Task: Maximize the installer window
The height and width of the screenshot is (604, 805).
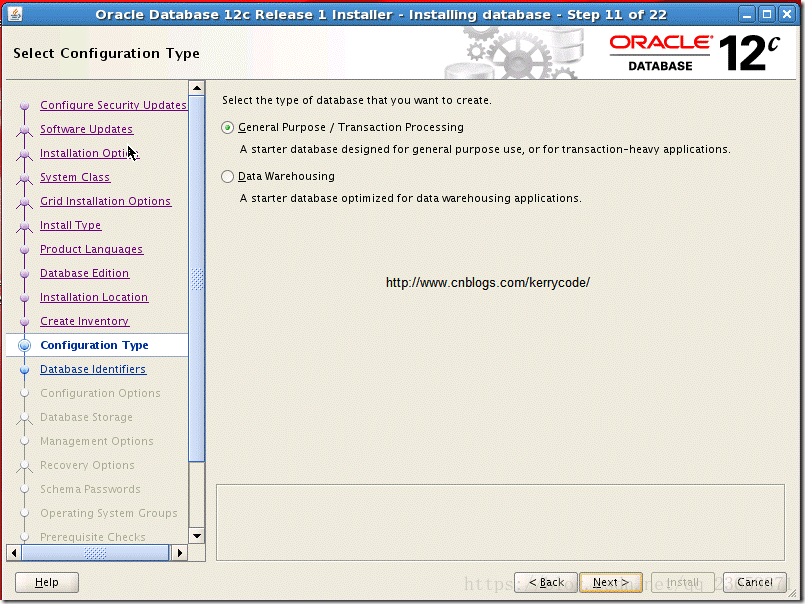Action: coord(766,14)
